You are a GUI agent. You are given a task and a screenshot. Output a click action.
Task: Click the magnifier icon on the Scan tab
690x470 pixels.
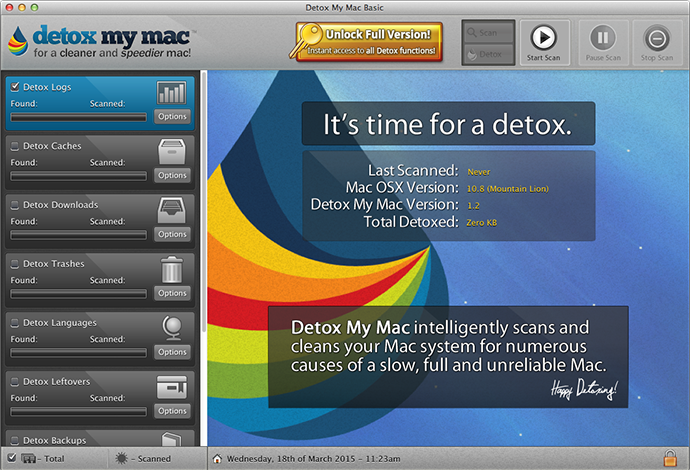pyautogui.click(x=472, y=33)
